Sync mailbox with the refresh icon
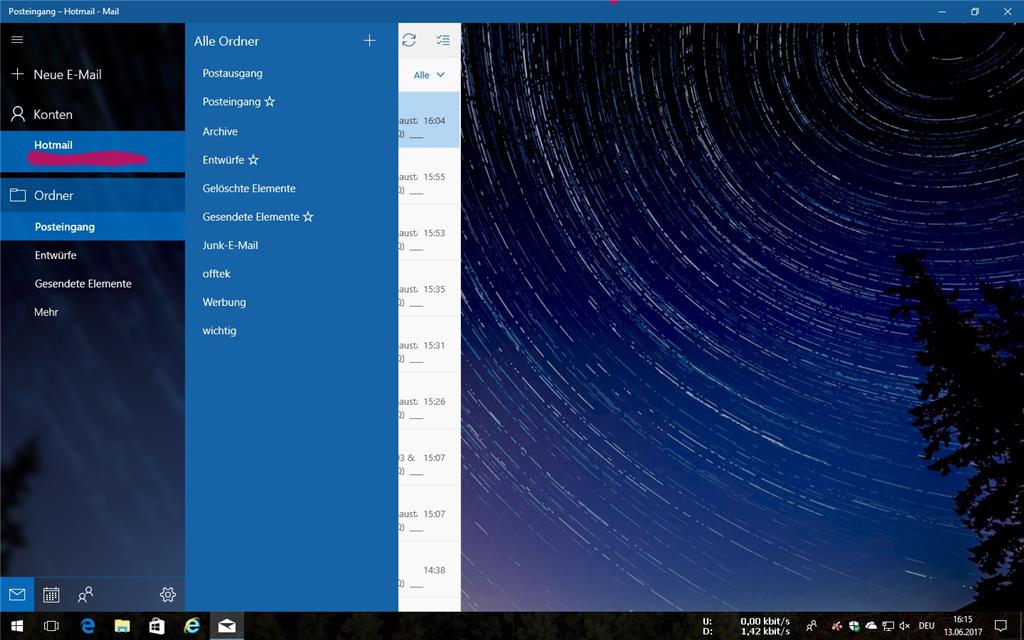The width and height of the screenshot is (1024, 640). (x=409, y=40)
